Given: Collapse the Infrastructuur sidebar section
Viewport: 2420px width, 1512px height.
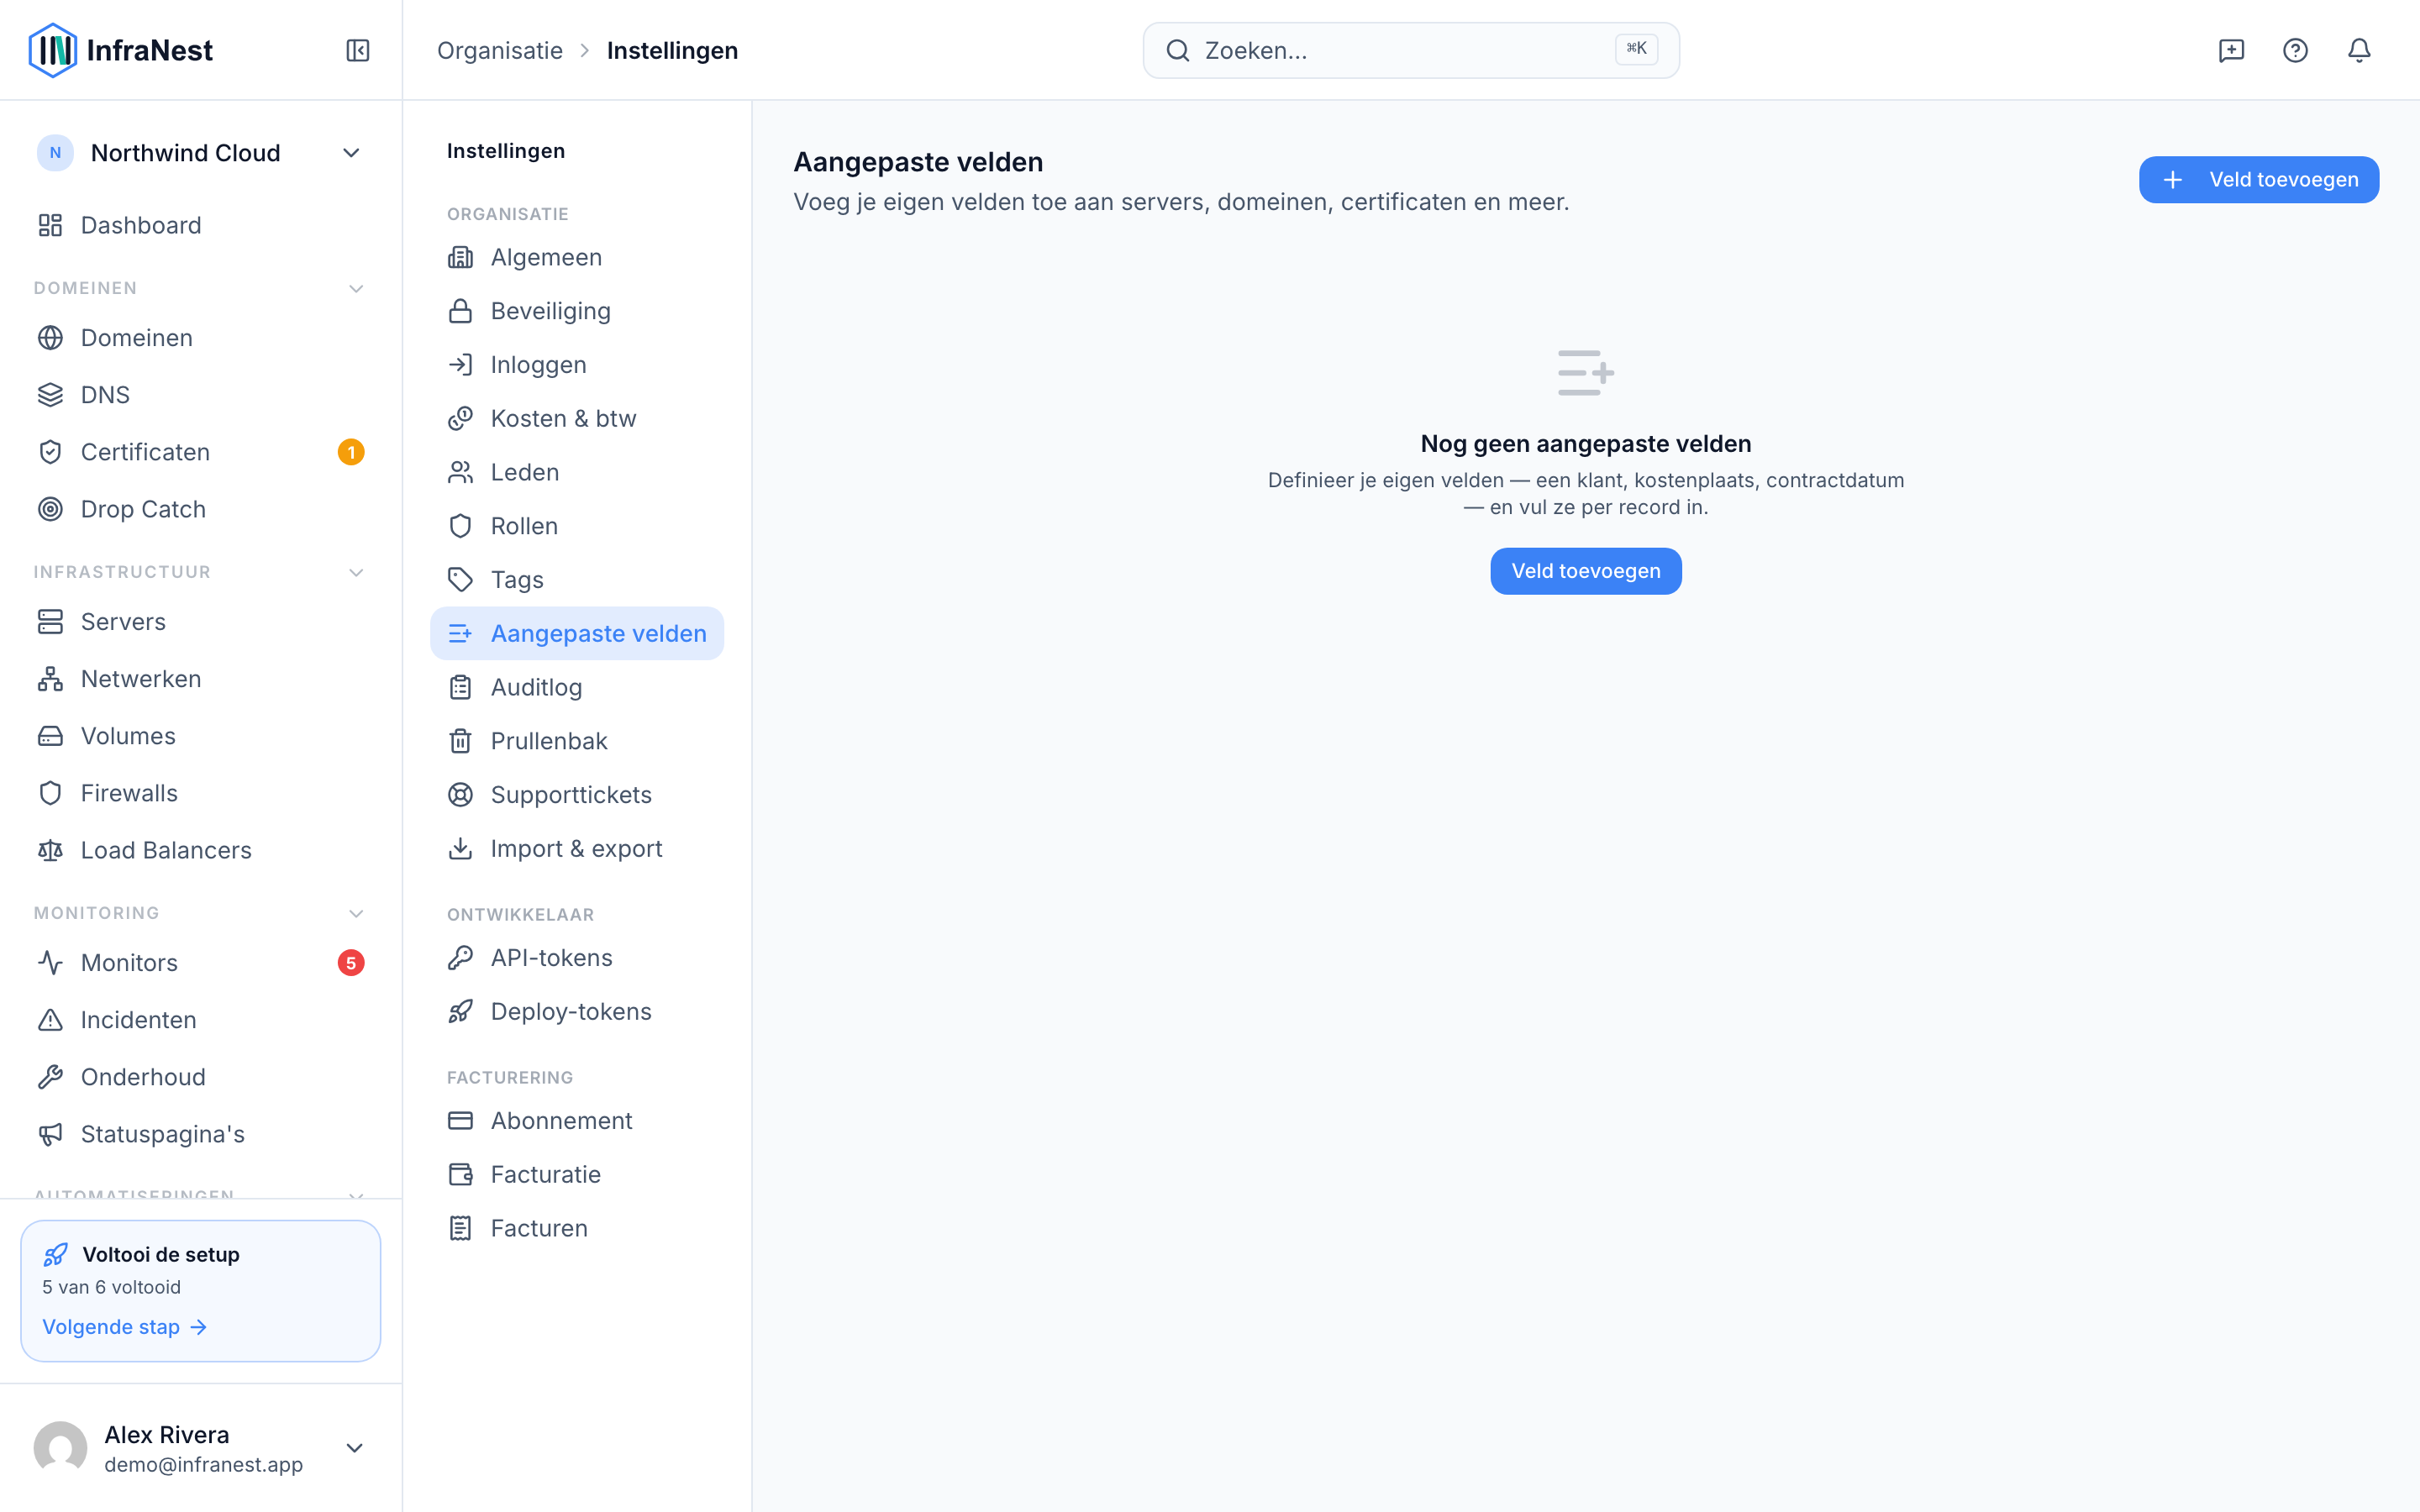Looking at the screenshot, I should pyautogui.click(x=355, y=573).
